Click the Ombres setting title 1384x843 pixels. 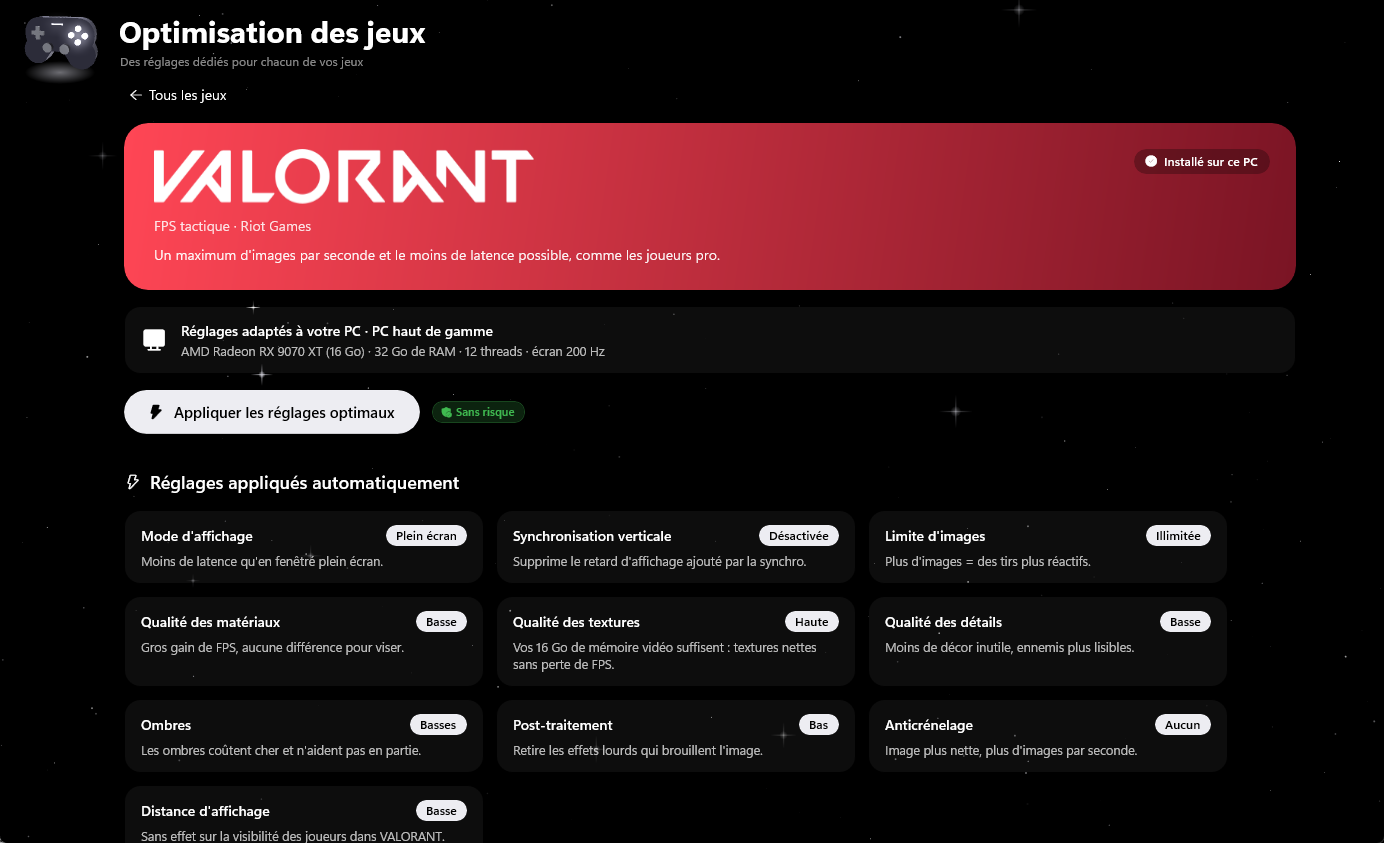pos(166,725)
